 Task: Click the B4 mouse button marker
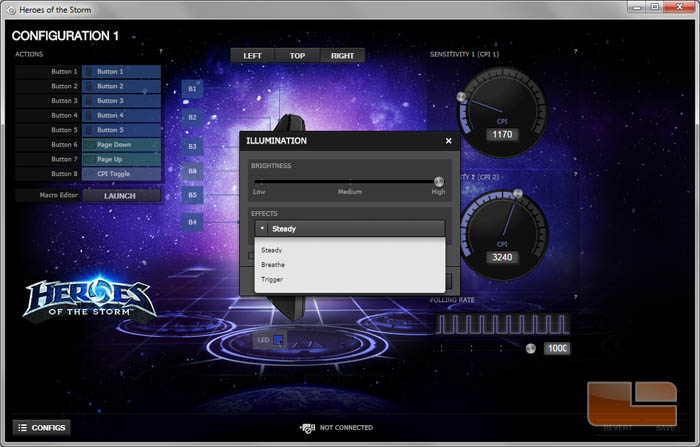[192, 222]
